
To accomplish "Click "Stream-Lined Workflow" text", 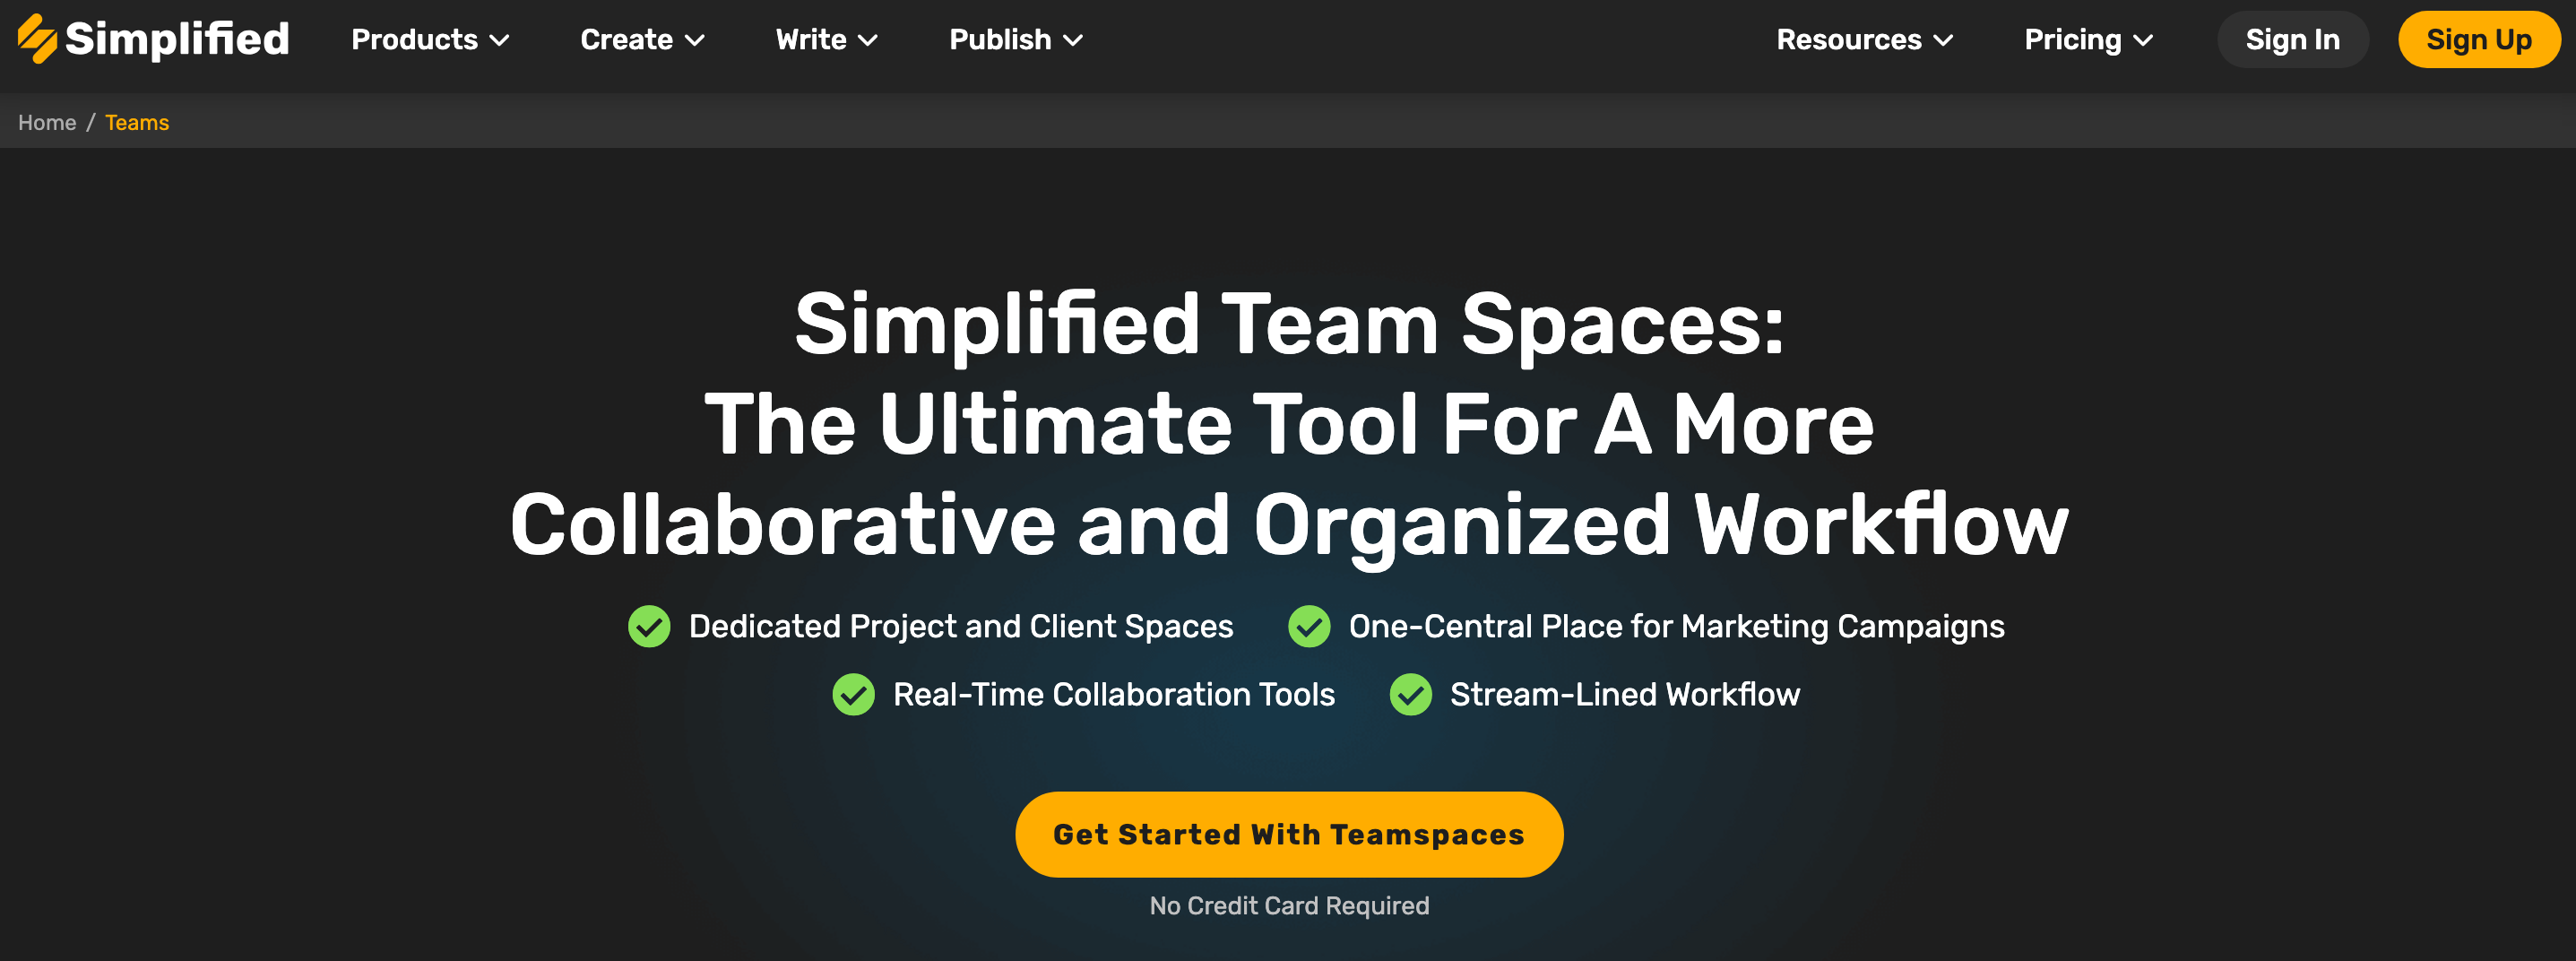I will 1625,695.
